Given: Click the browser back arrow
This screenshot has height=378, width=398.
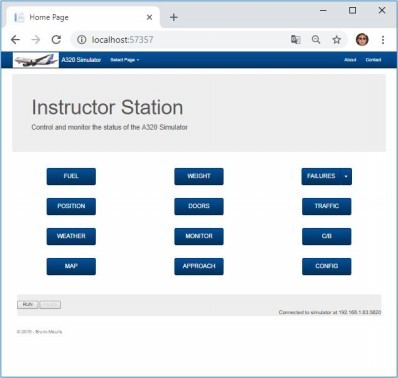Looking at the screenshot, I should tap(15, 40).
